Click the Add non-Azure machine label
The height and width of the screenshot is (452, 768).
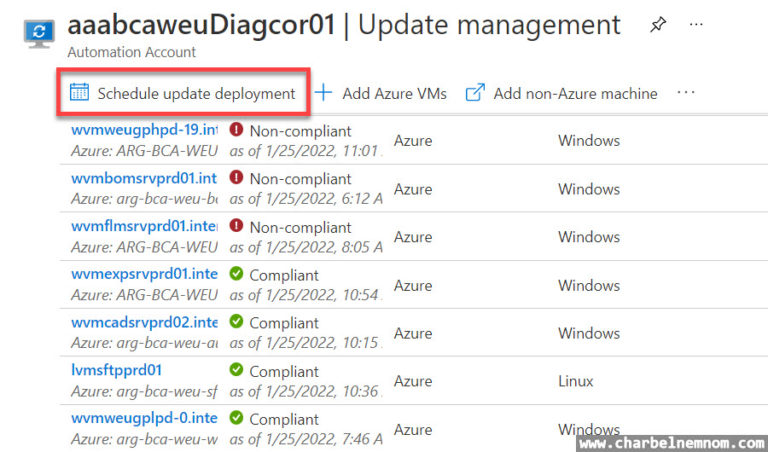[x=575, y=94]
